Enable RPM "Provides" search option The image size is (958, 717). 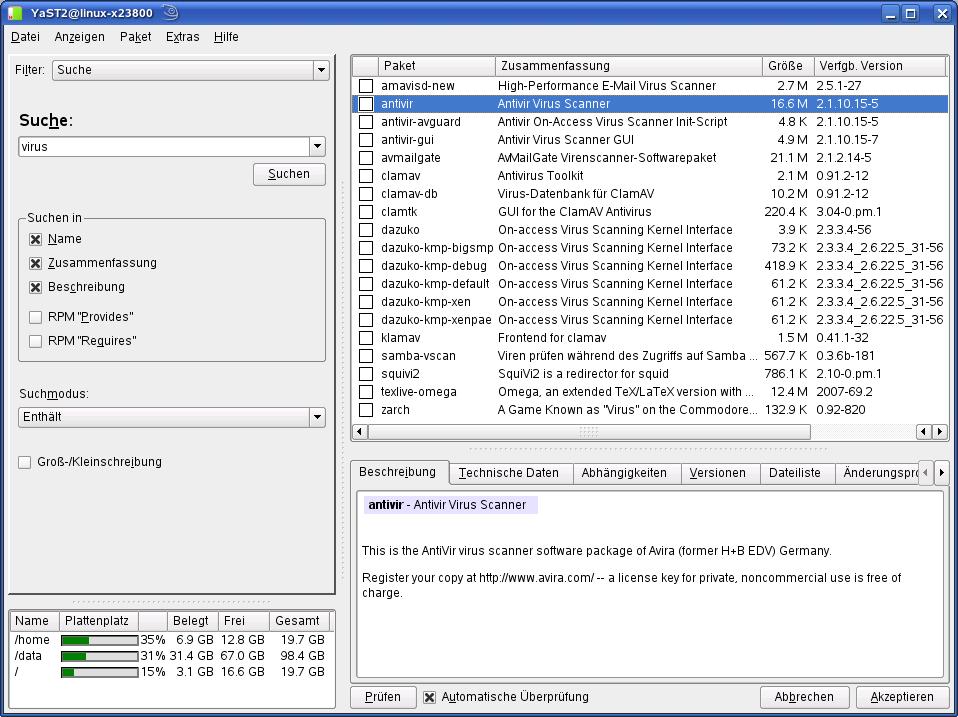tap(35, 317)
